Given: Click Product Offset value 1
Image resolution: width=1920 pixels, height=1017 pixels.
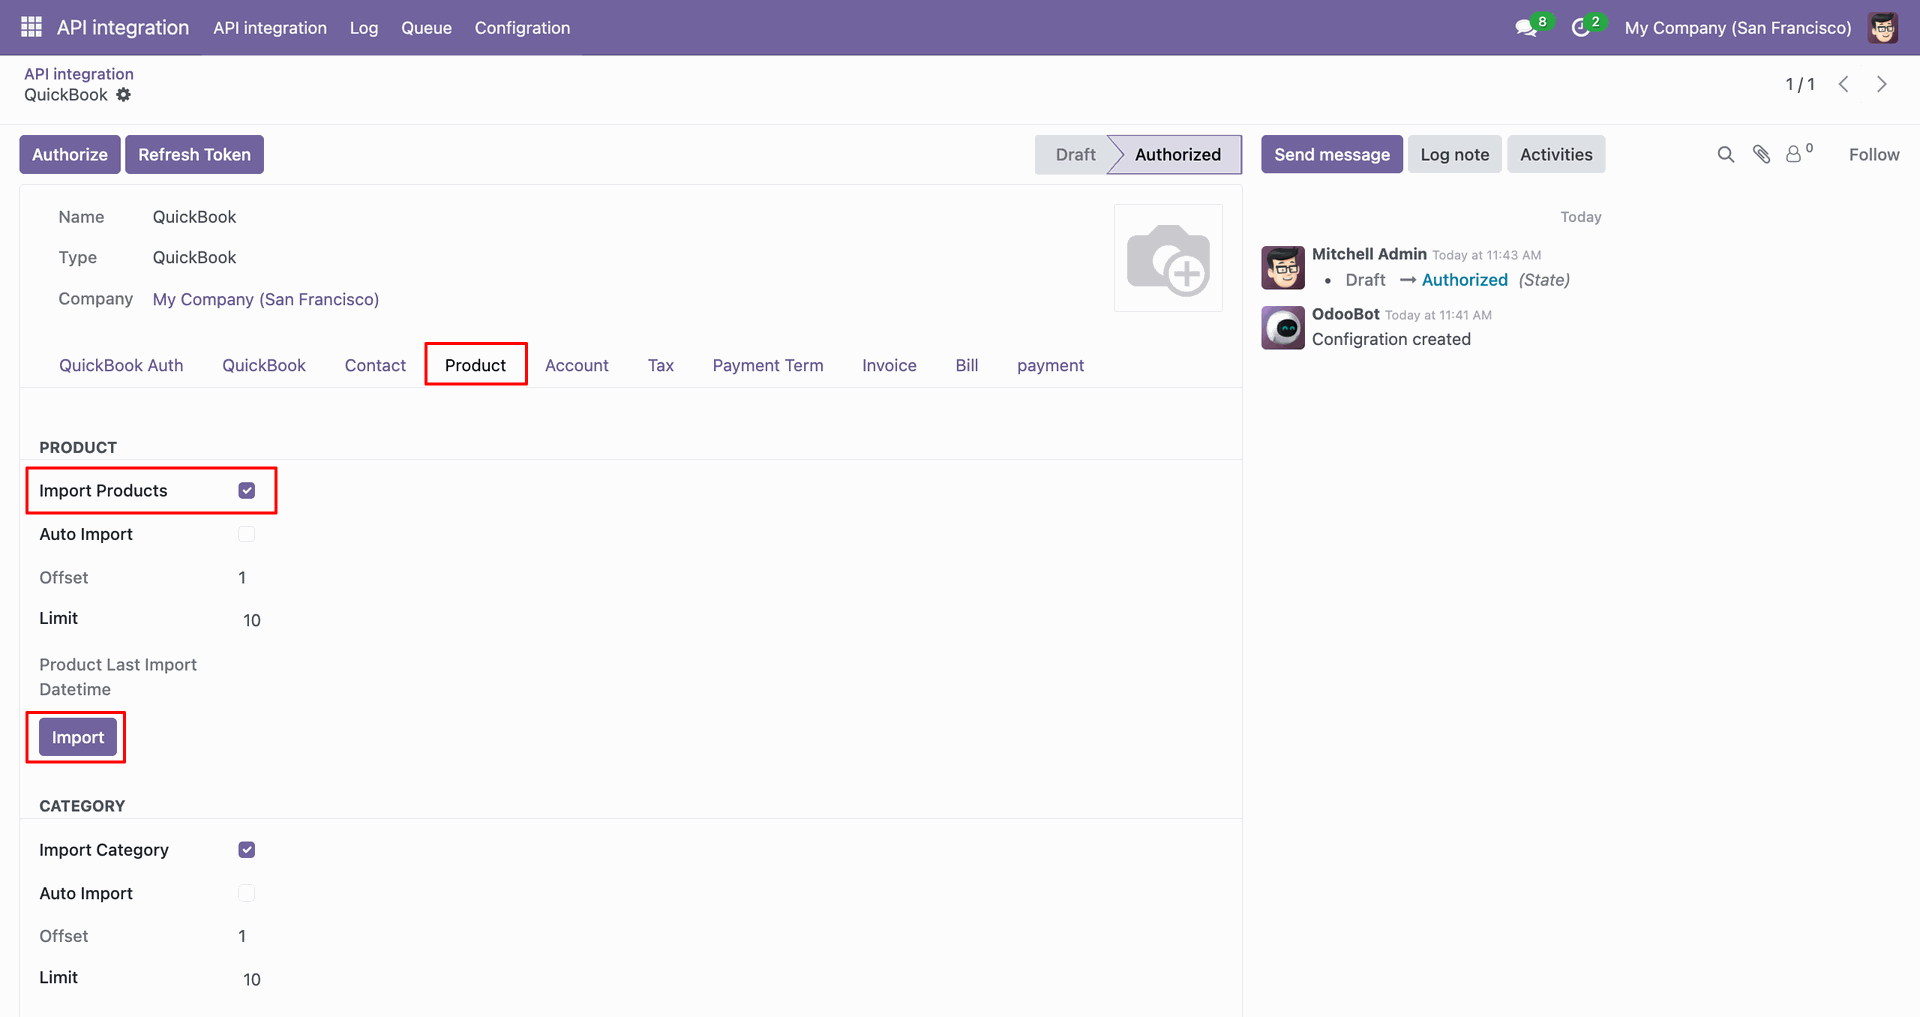Looking at the screenshot, I should click(x=242, y=577).
